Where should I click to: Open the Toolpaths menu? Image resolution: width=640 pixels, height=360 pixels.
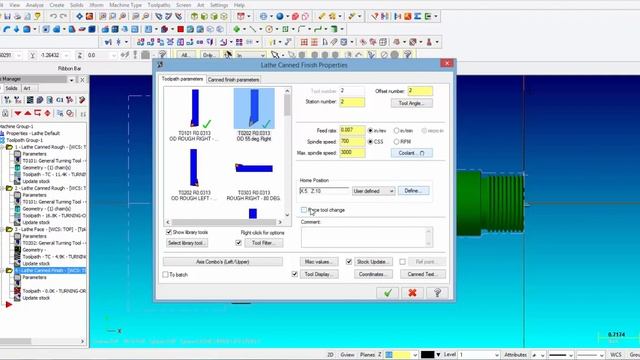point(159,5)
